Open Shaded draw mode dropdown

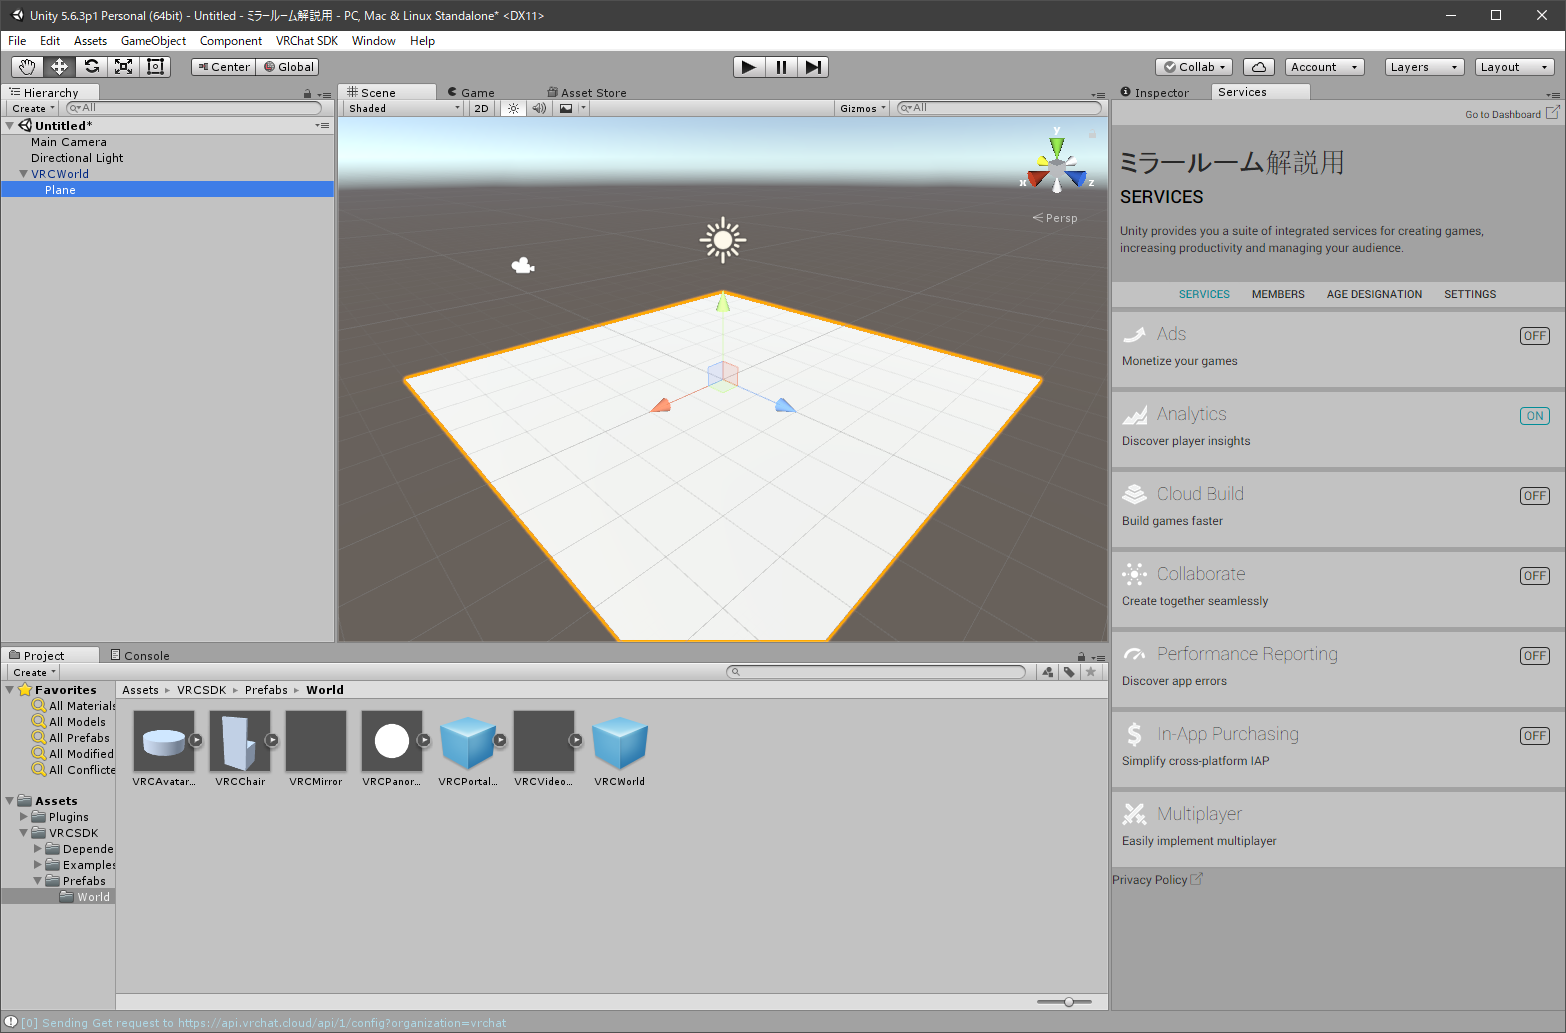[x=404, y=108]
